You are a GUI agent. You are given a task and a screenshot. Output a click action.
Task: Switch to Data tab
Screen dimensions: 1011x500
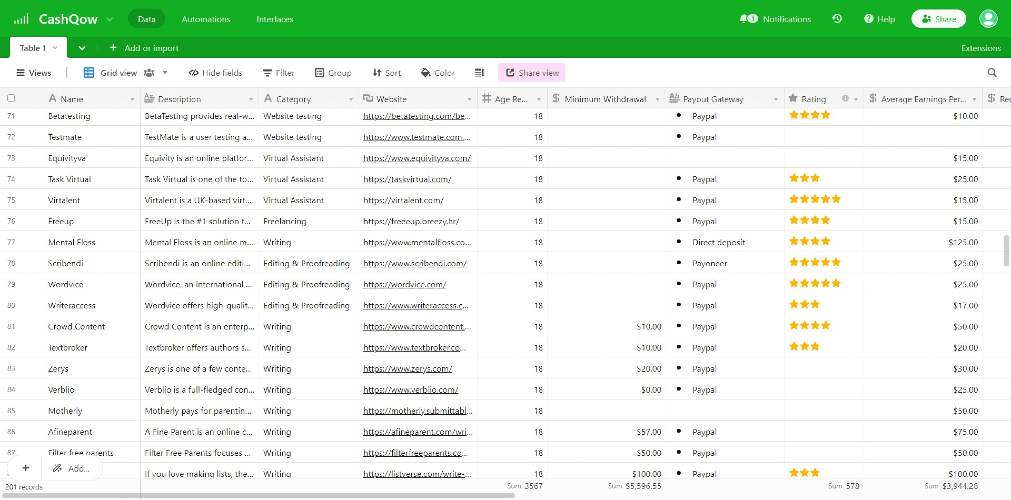point(146,19)
